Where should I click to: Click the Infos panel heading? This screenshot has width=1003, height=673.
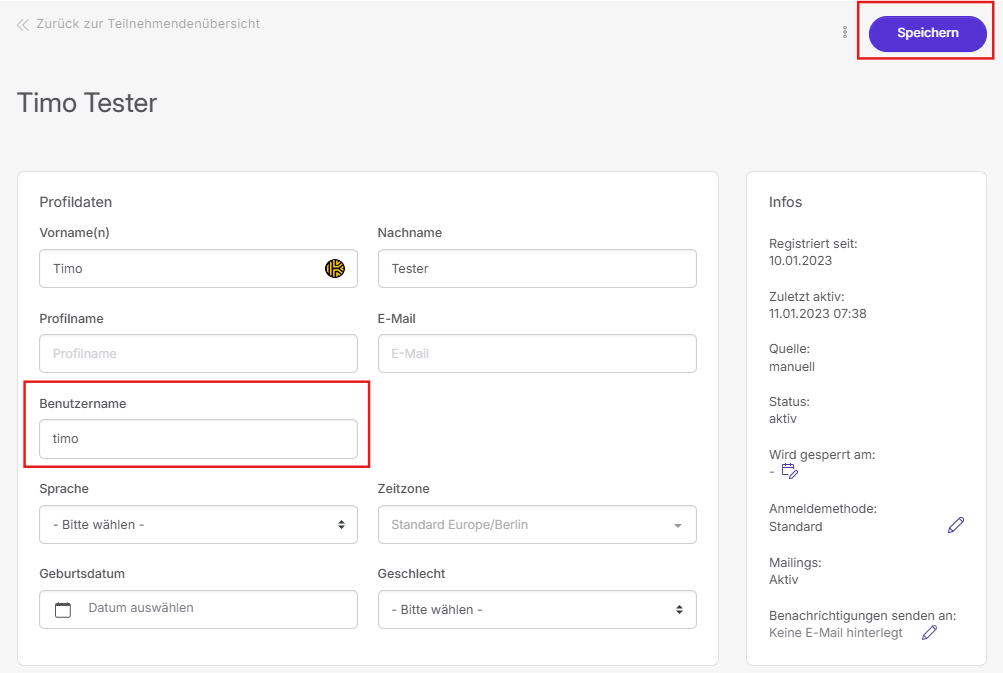click(786, 202)
